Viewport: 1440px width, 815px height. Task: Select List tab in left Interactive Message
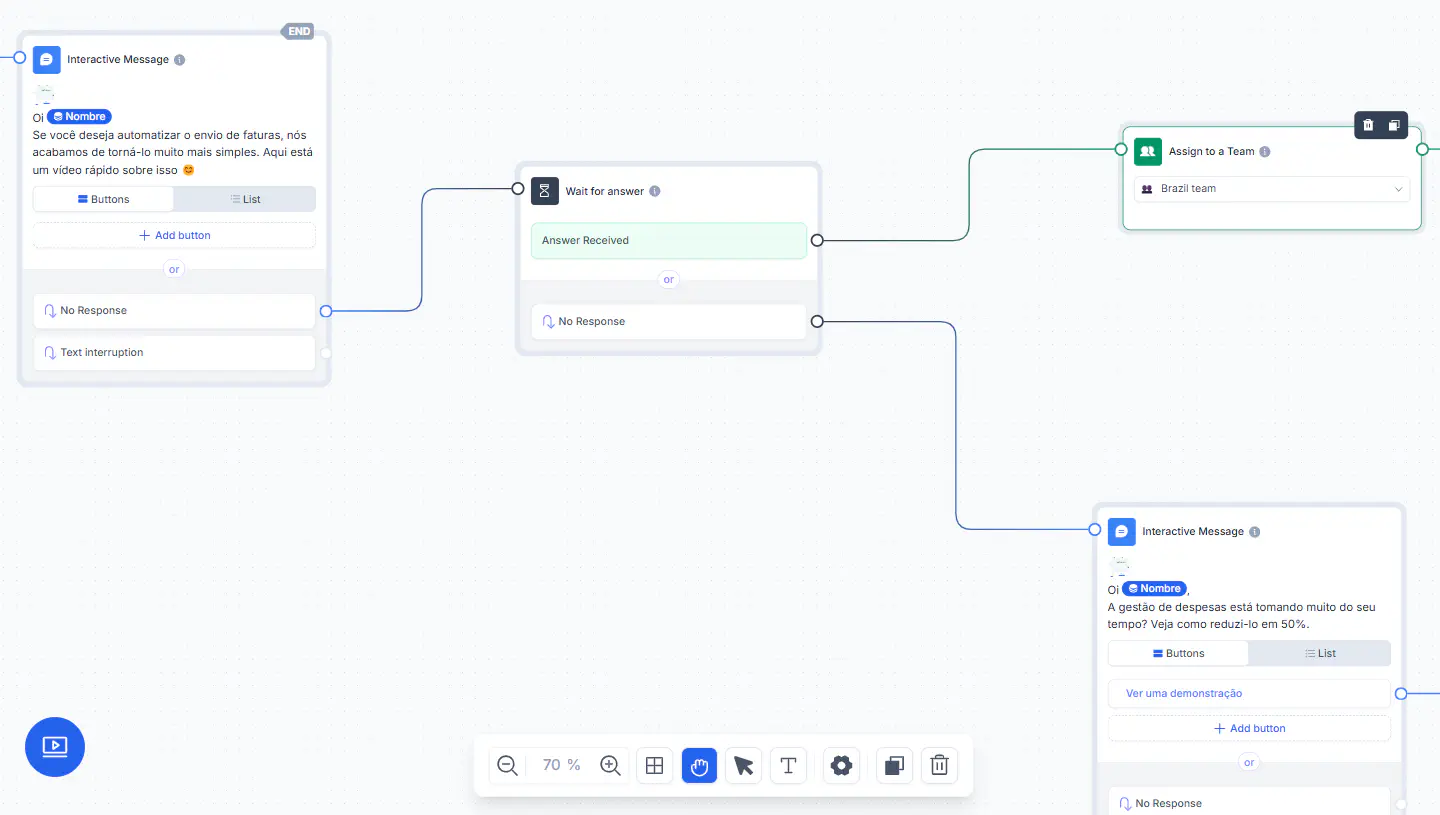pos(245,199)
